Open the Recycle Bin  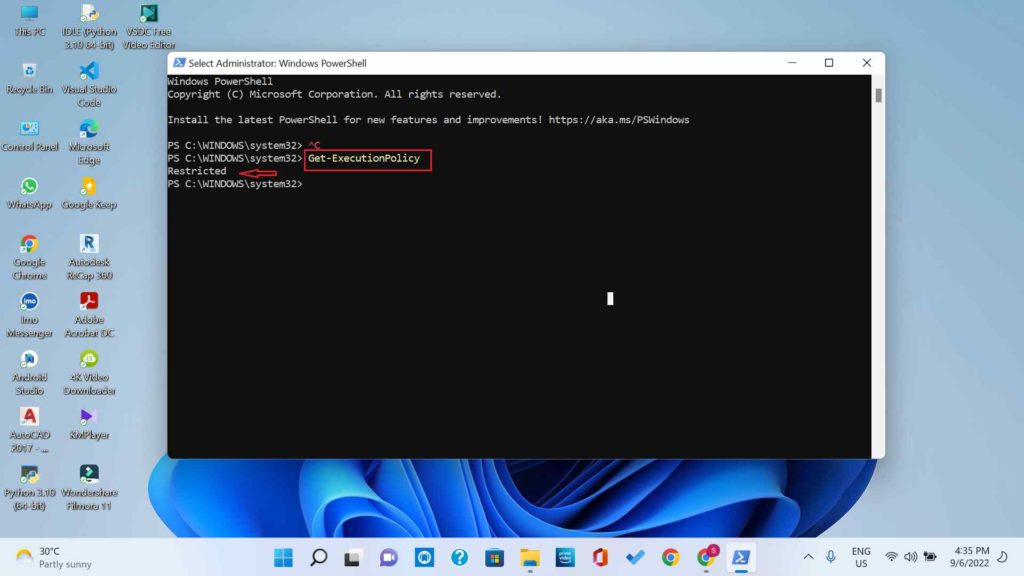[x=29, y=78]
